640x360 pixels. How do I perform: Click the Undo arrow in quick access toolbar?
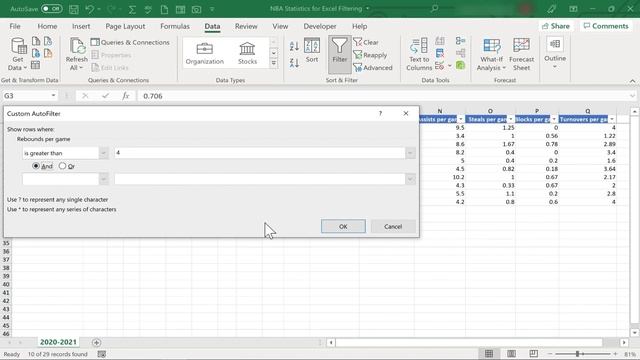[x=89, y=9]
